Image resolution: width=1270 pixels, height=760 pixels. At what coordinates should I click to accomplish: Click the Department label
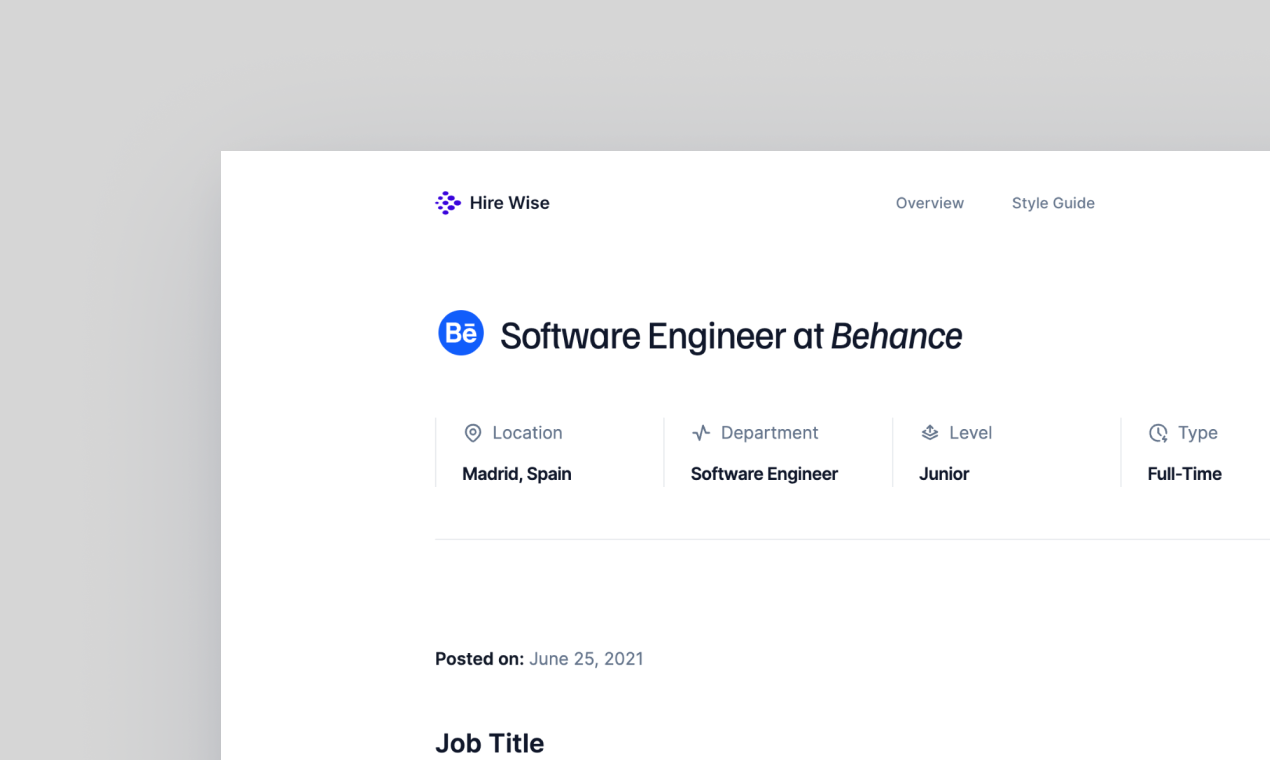(x=770, y=433)
